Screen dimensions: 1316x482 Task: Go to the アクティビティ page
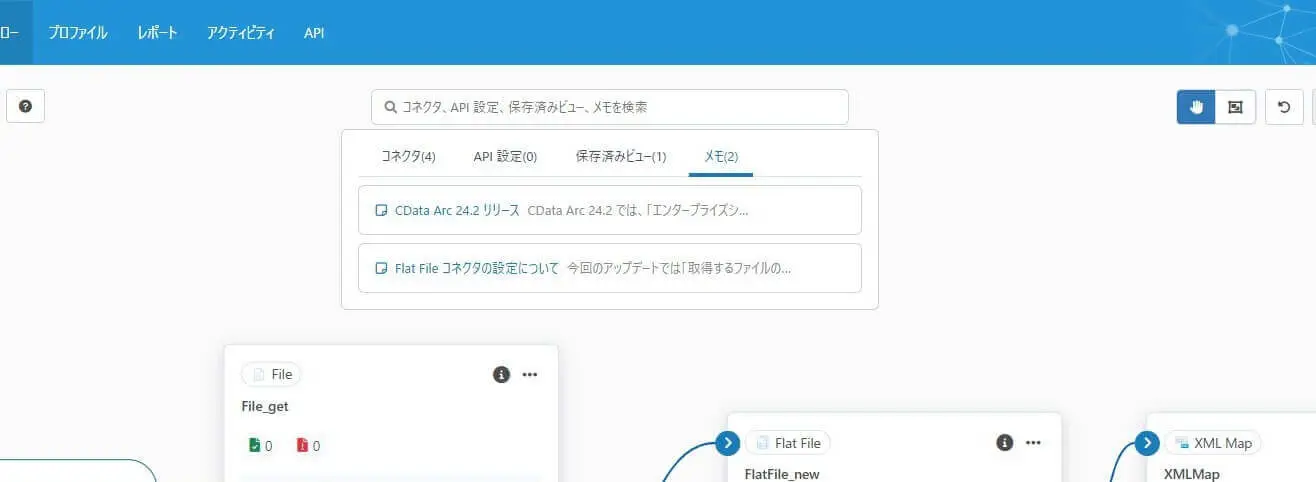pos(241,33)
